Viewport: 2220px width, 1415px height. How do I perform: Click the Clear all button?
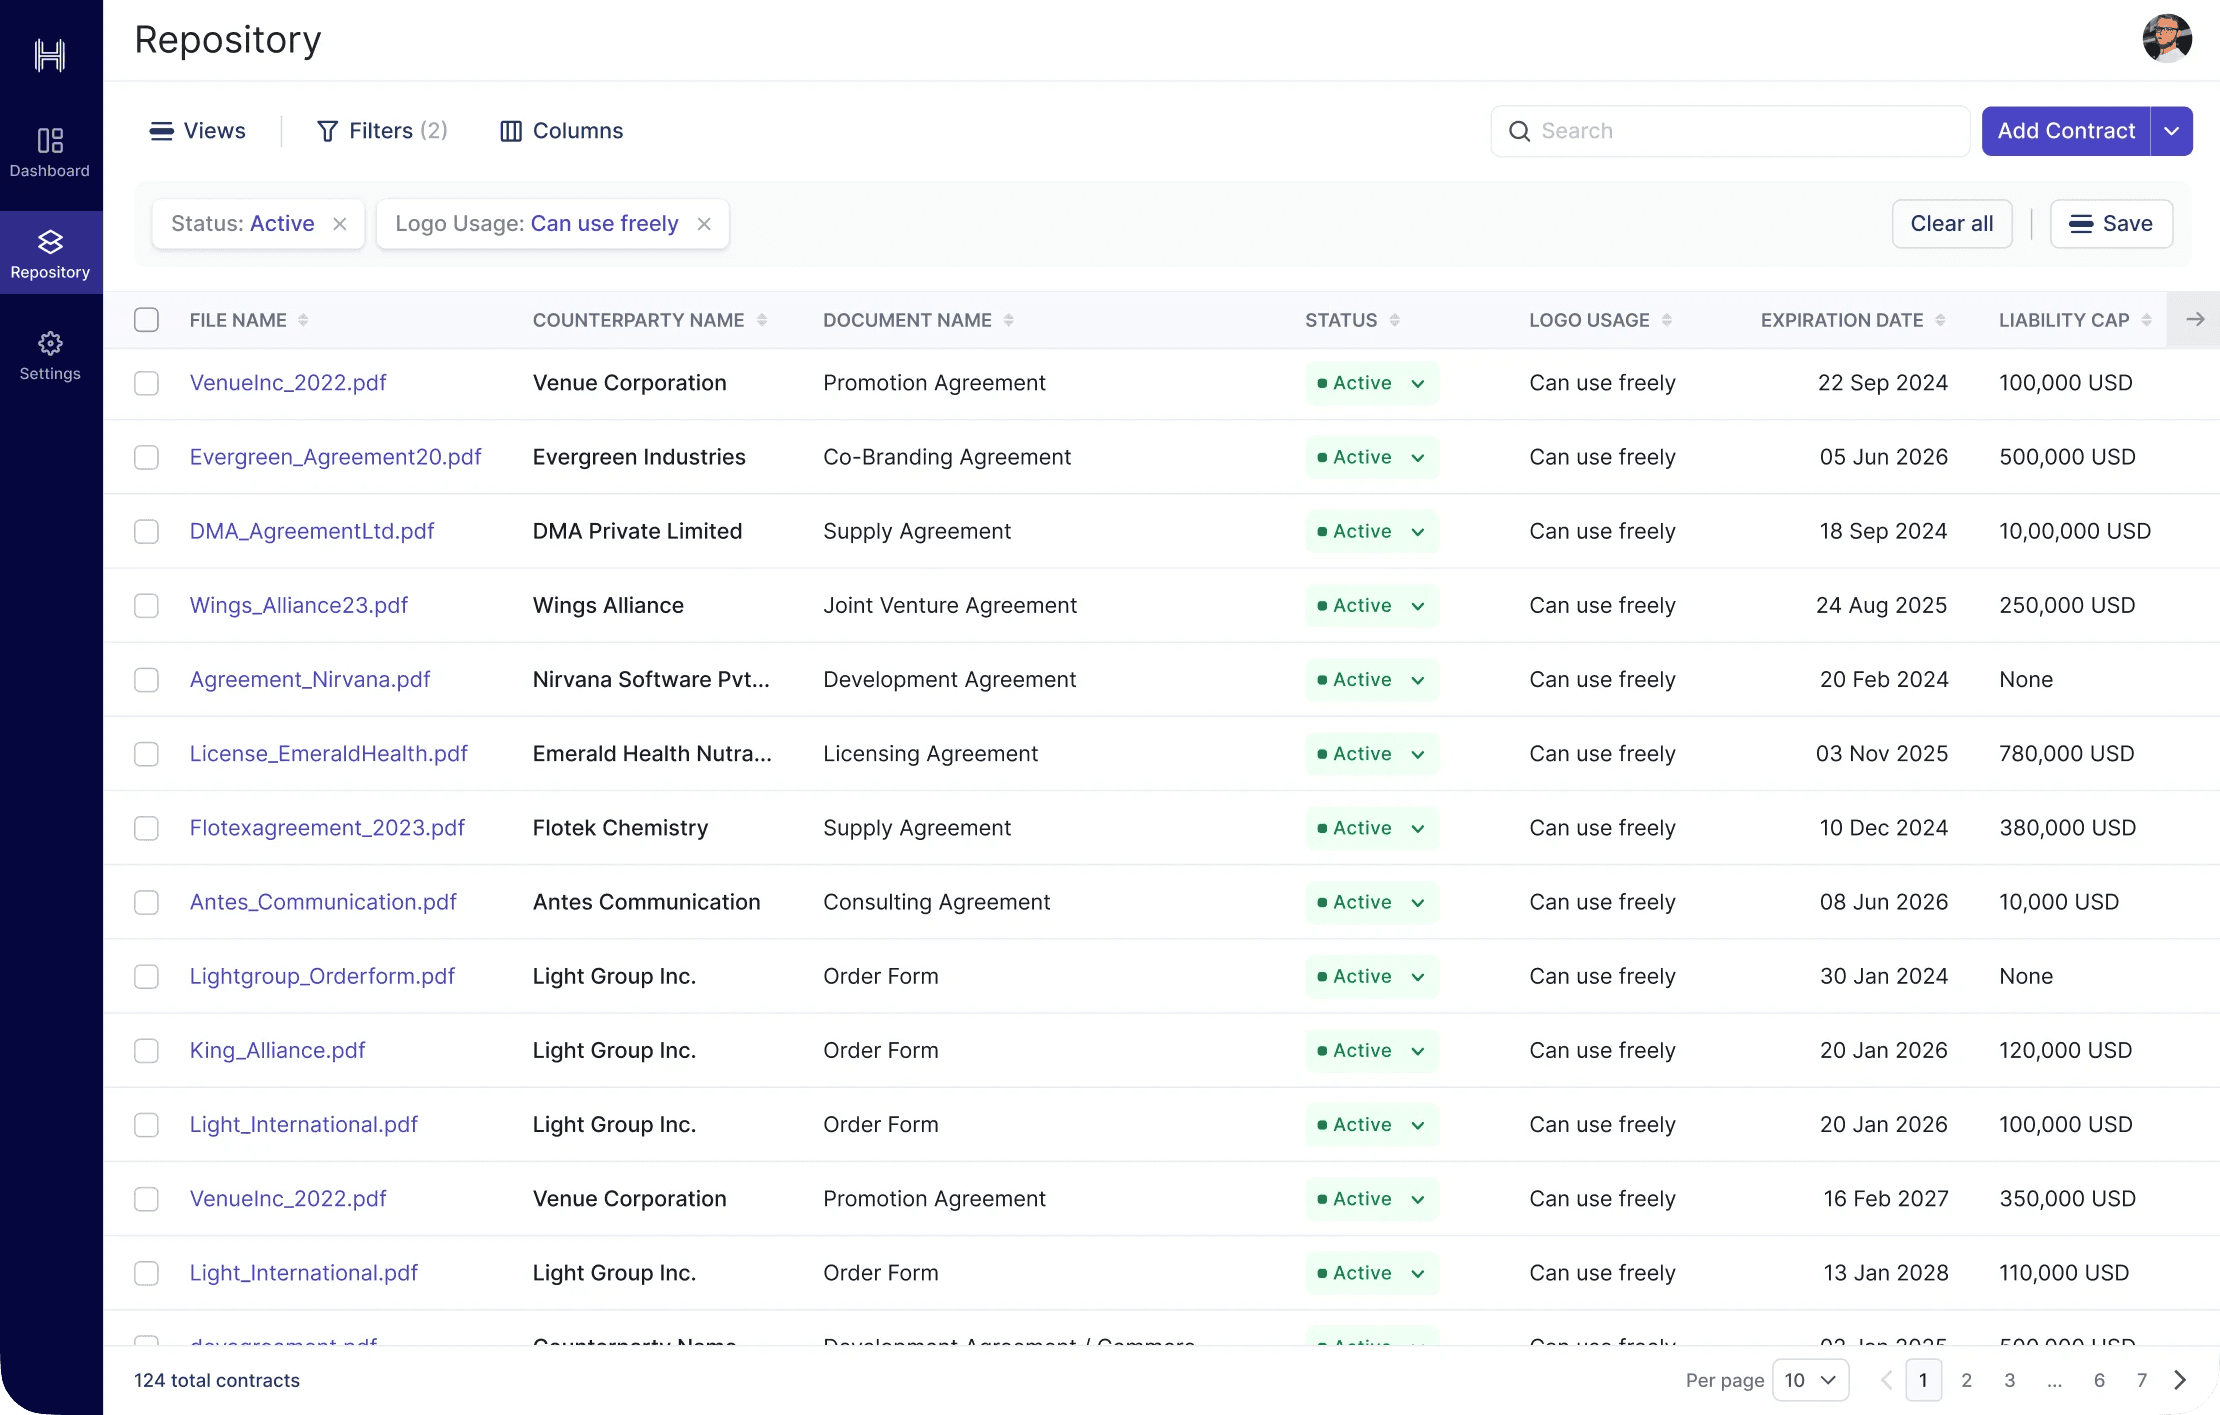(x=1951, y=224)
